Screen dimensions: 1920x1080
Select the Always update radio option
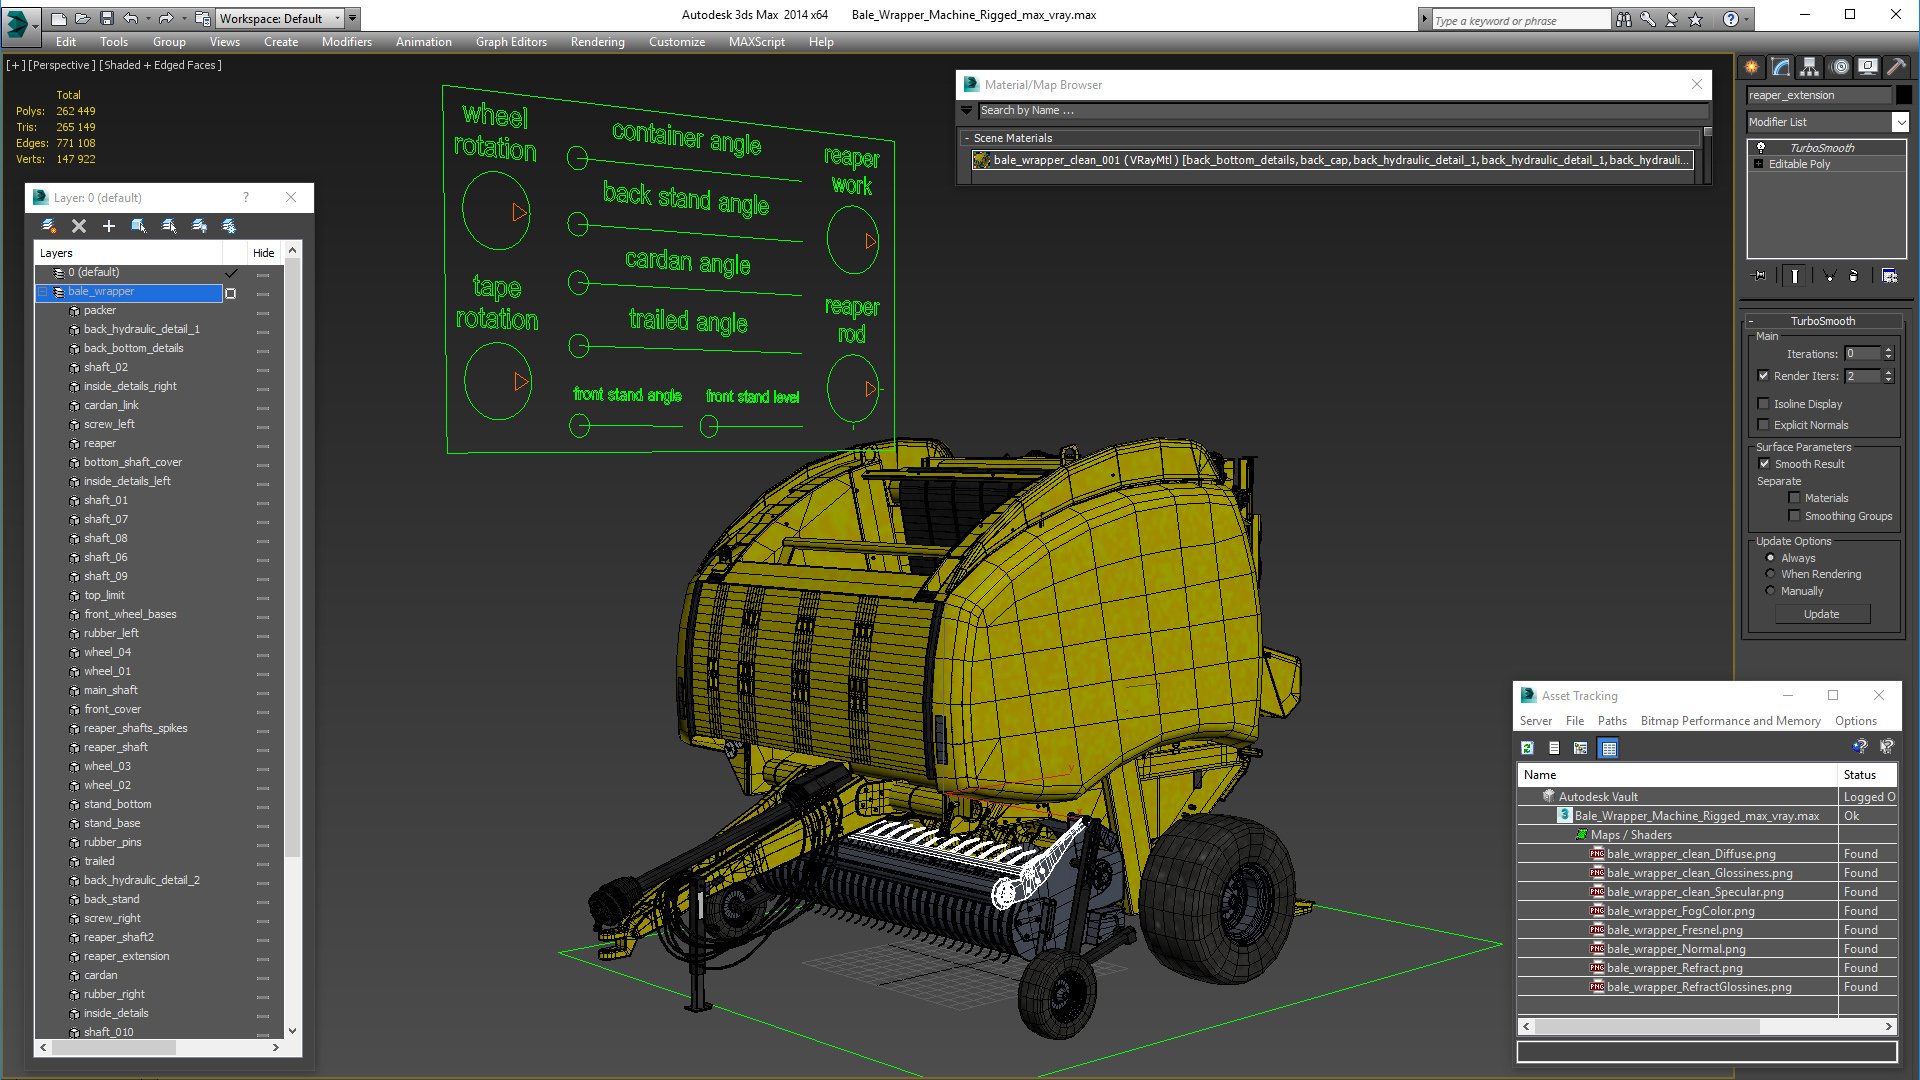click(1770, 558)
